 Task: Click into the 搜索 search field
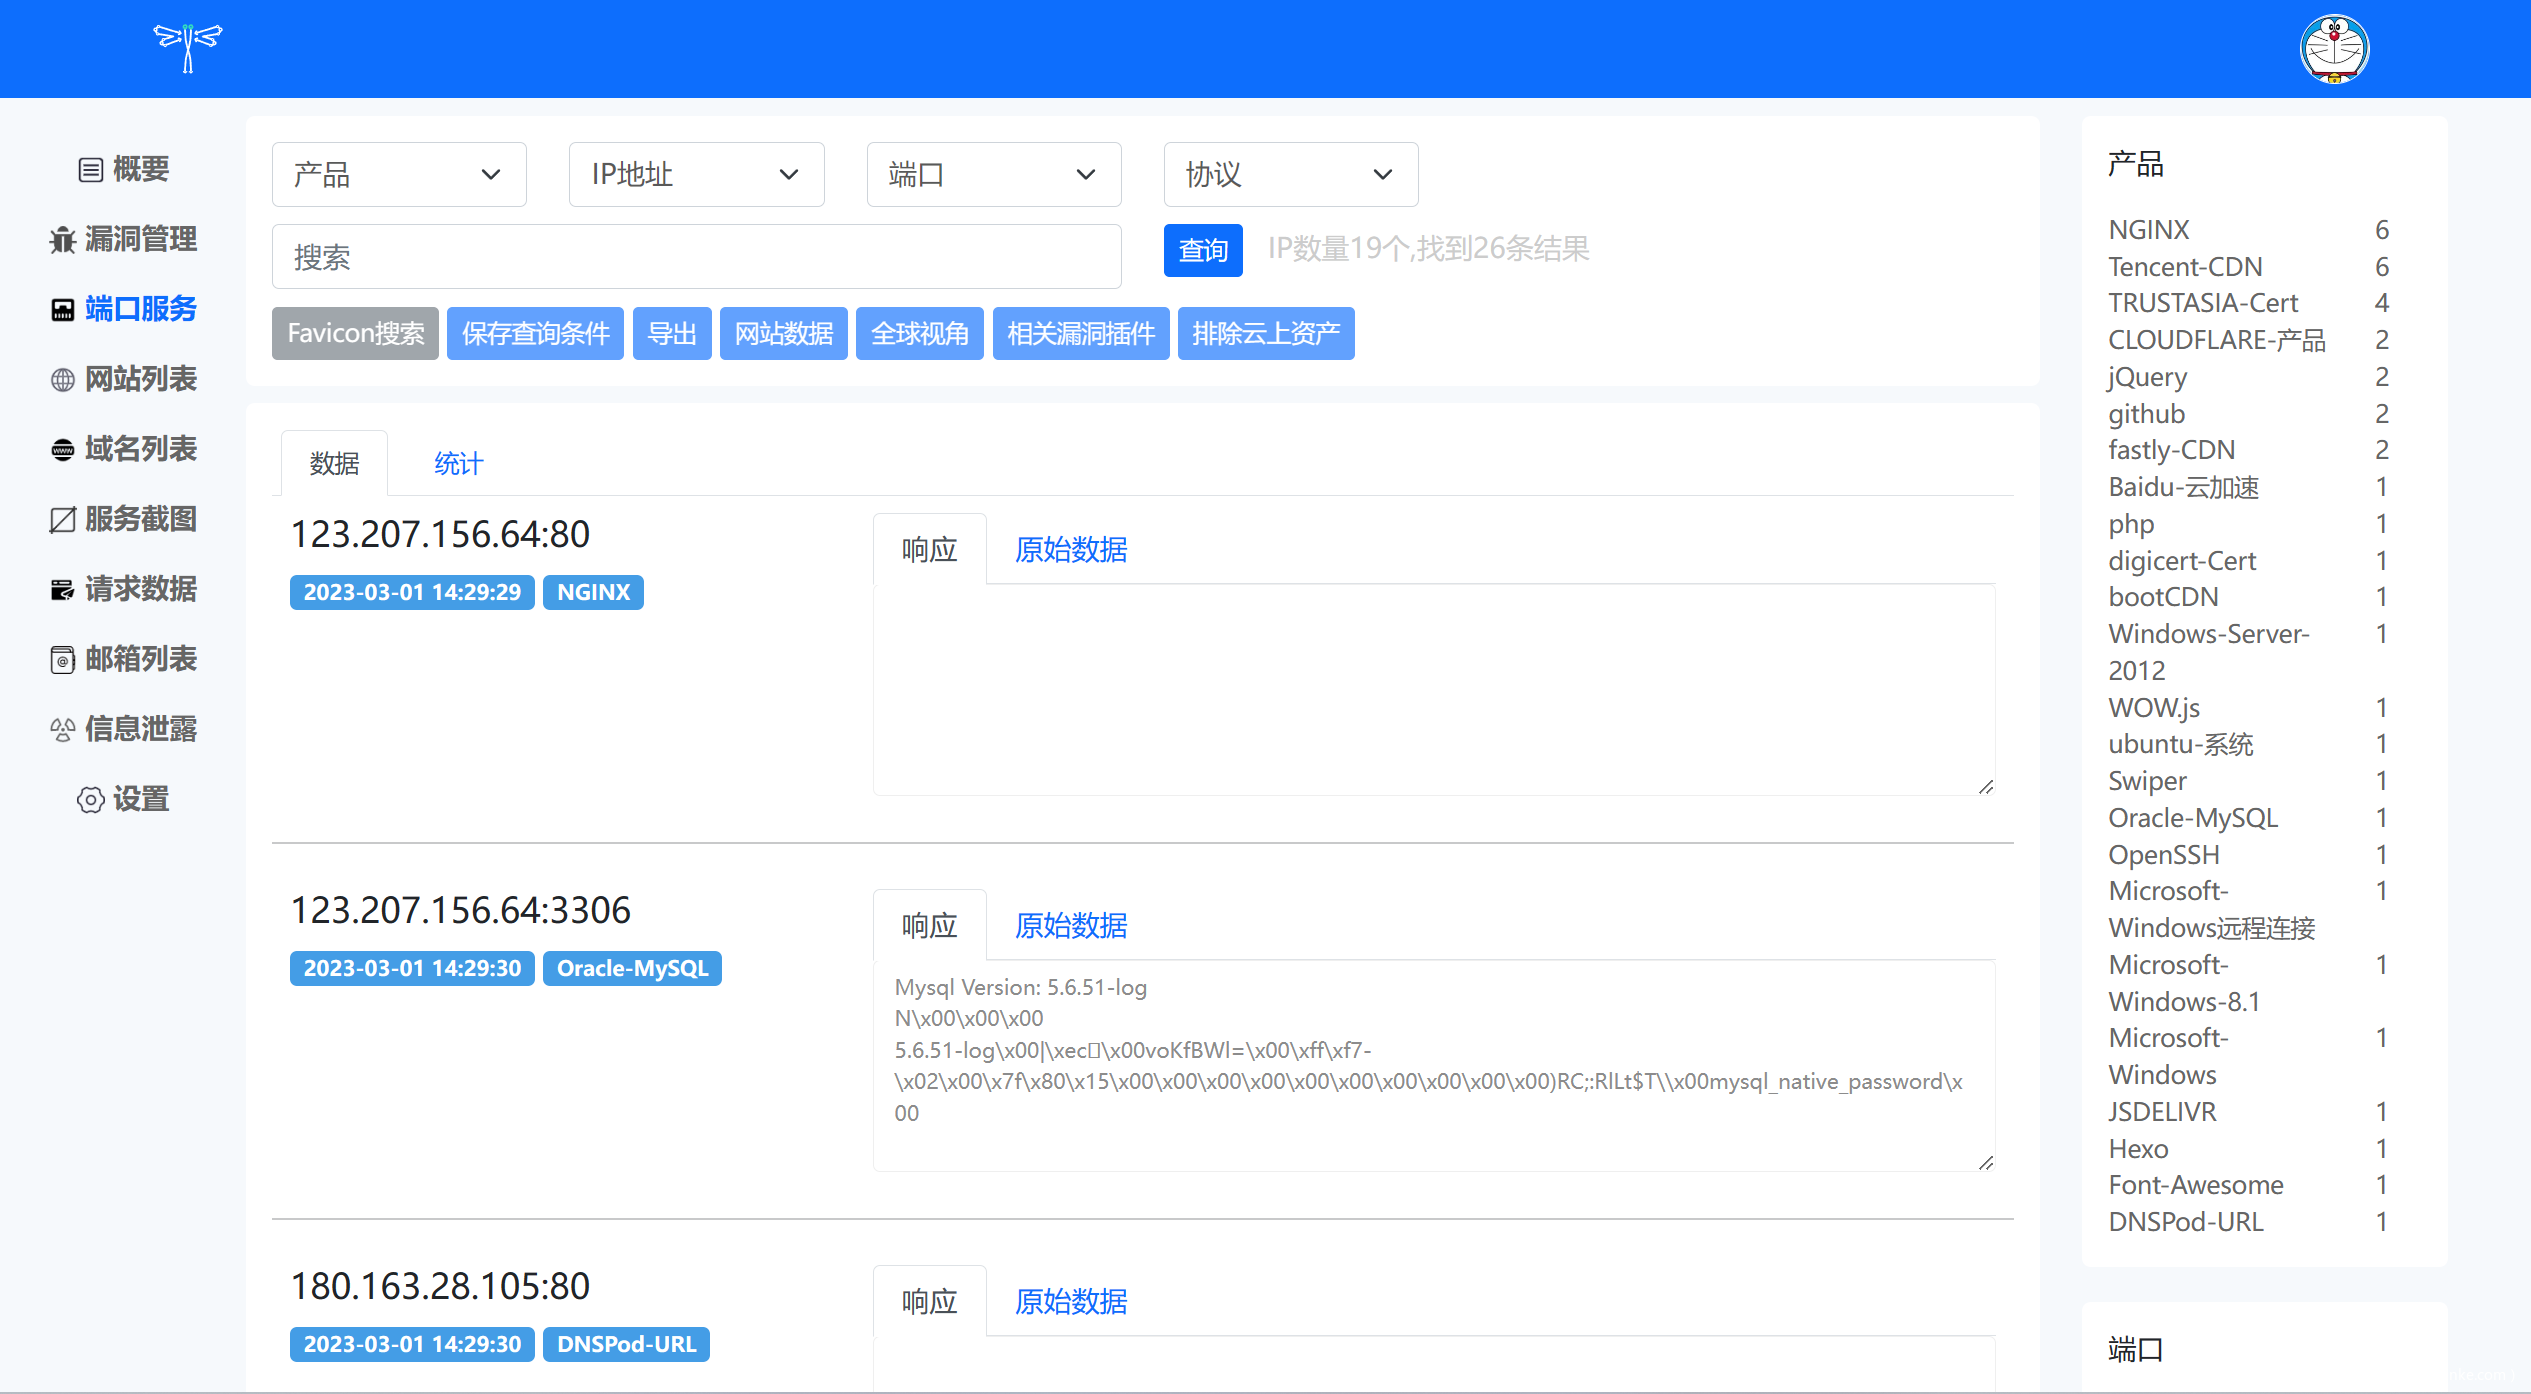pyautogui.click(x=696, y=258)
